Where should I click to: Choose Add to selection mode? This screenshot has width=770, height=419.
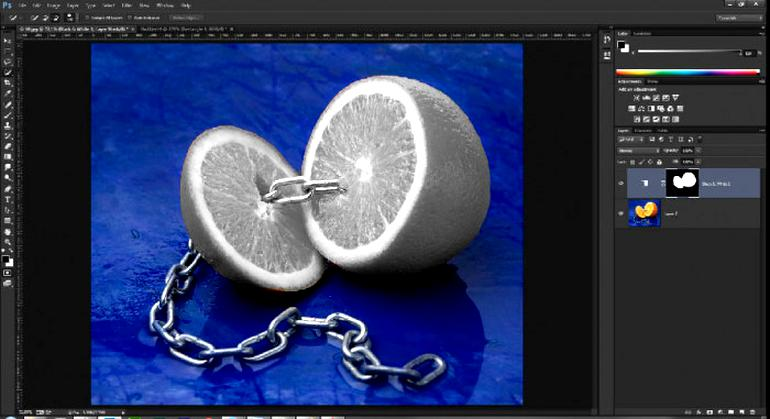45,18
